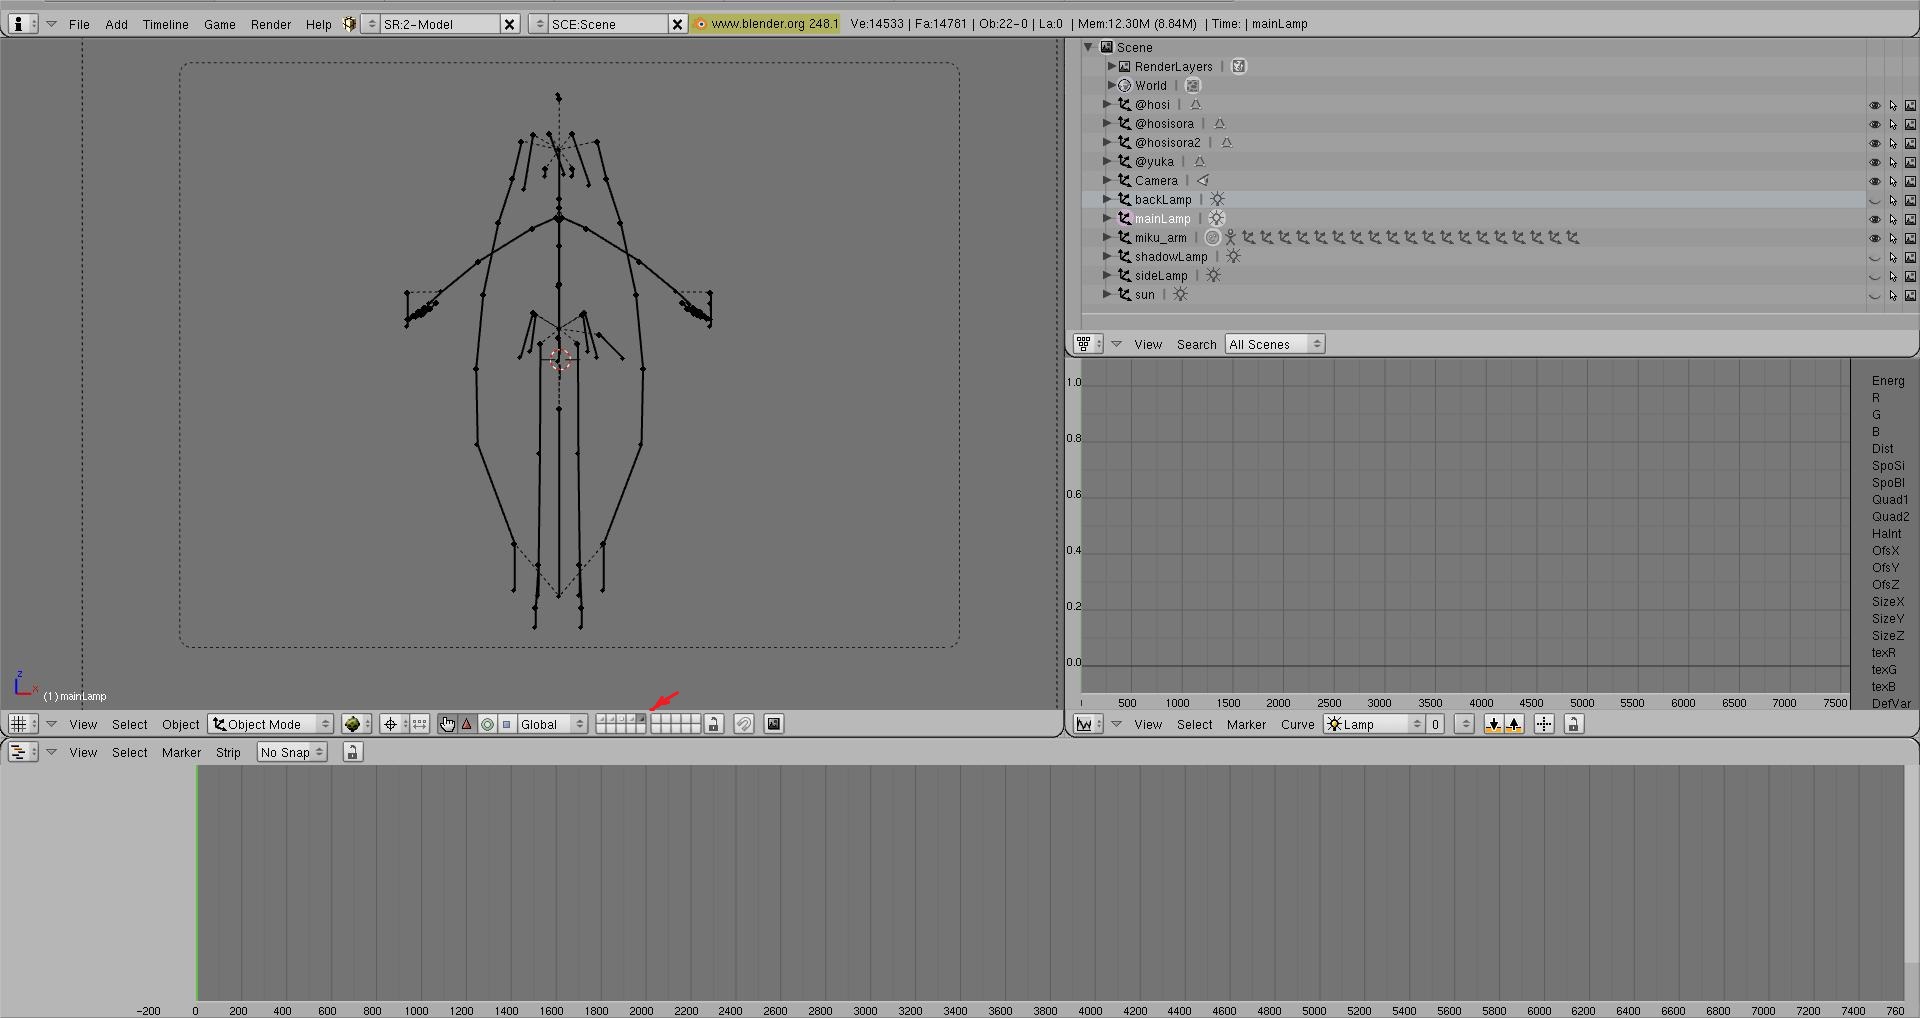The image size is (1920, 1018).
Task: Collapse the Scene tree root
Action: [1088, 47]
